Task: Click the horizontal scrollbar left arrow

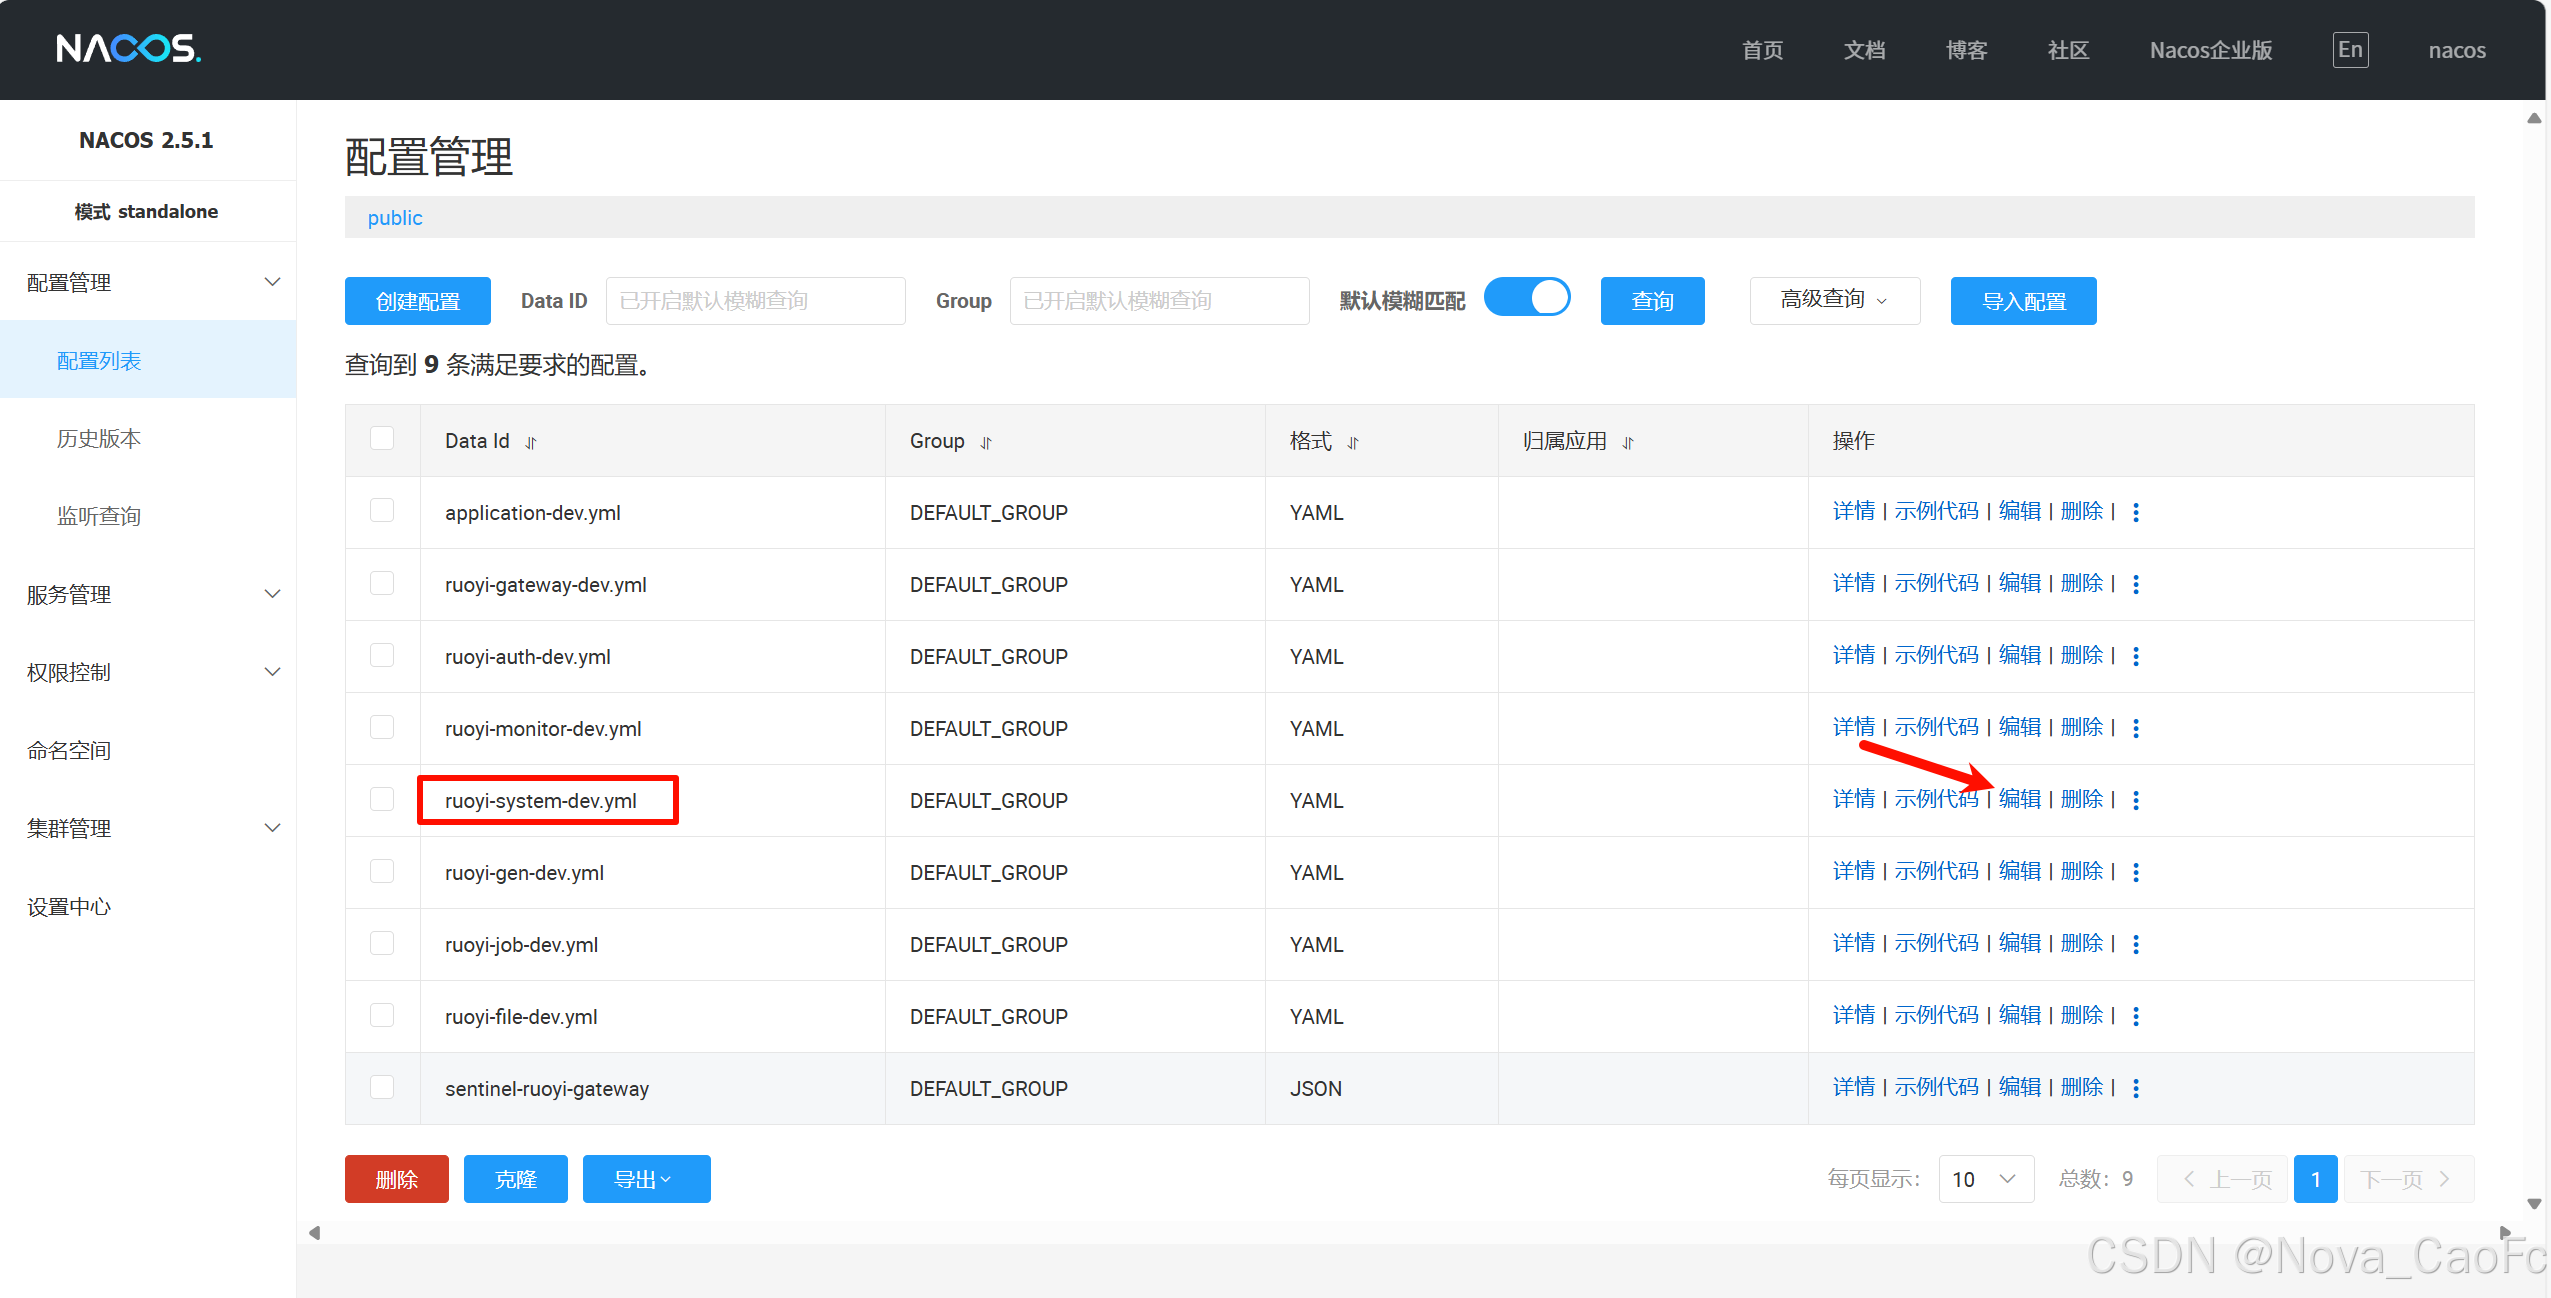Action: click(314, 1232)
